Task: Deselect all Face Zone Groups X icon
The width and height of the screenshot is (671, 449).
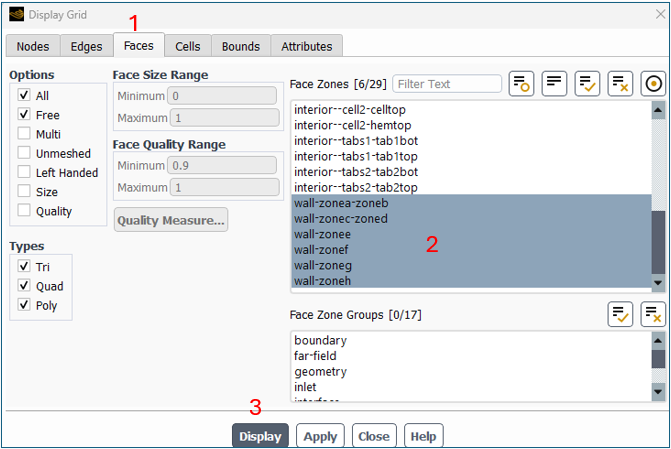Action: coord(653,314)
